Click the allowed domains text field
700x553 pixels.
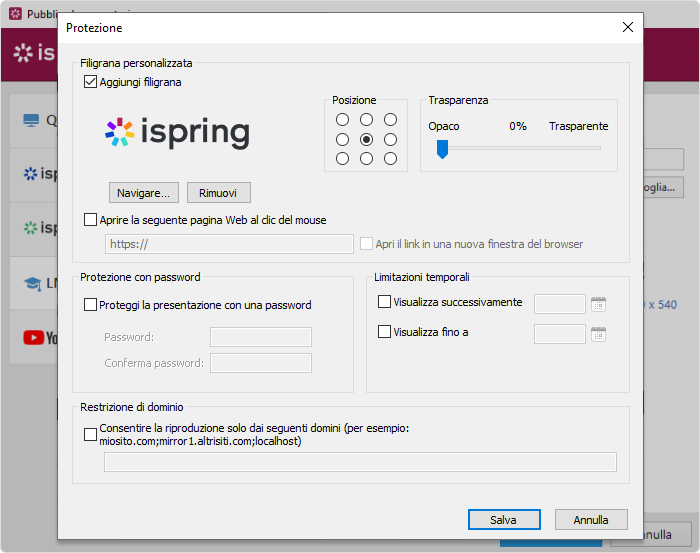coord(360,462)
